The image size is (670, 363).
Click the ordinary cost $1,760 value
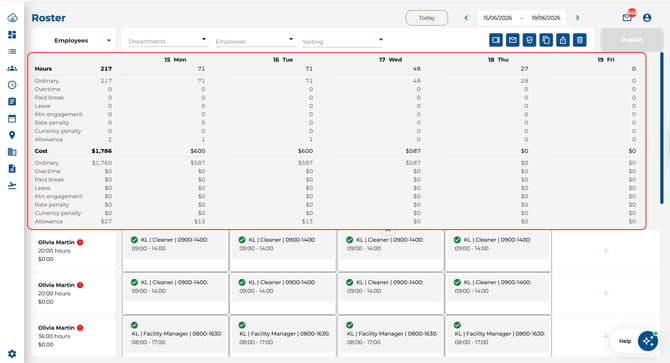click(x=102, y=163)
